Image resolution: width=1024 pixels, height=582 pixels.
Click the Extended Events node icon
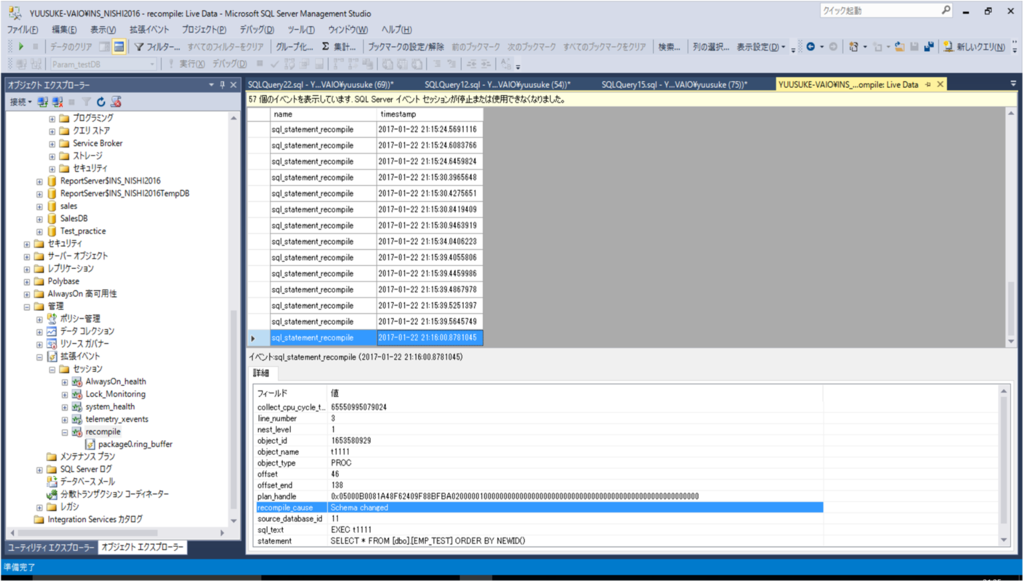(52, 356)
